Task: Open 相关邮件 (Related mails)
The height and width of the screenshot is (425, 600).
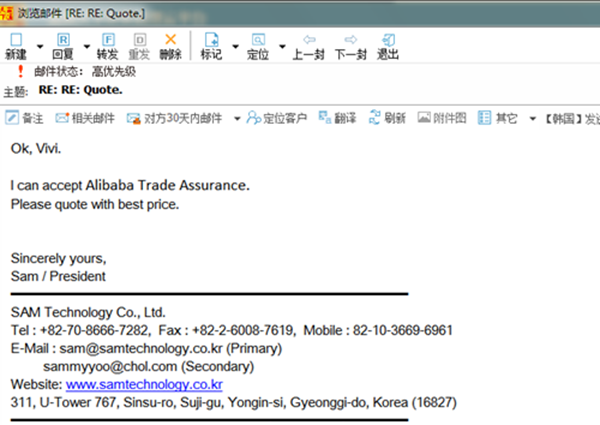Action: point(85,118)
